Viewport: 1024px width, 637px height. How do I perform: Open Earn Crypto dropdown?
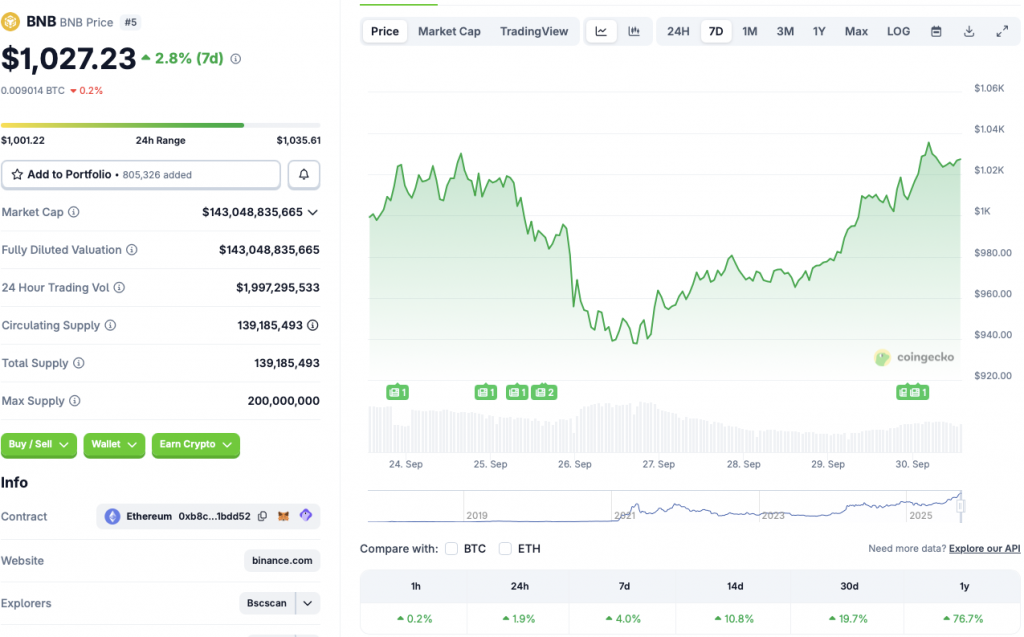[196, 444]
